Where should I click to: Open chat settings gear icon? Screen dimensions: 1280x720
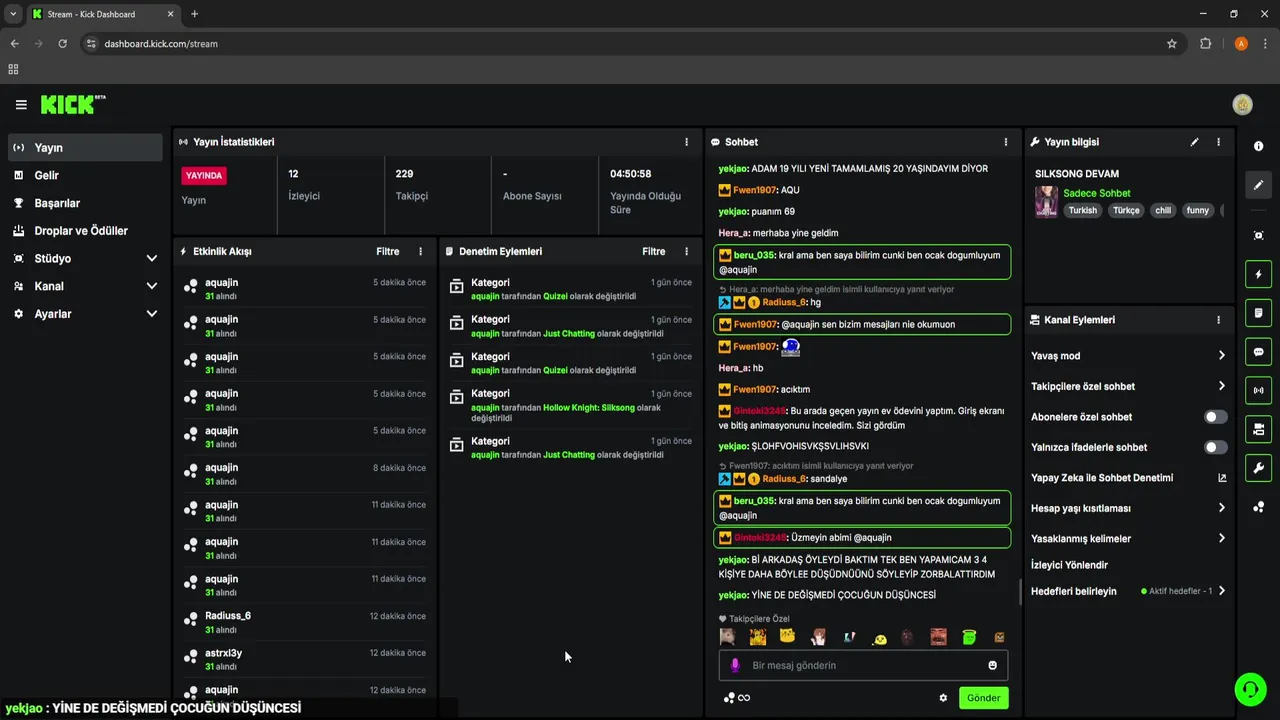[x=943, y=698]
